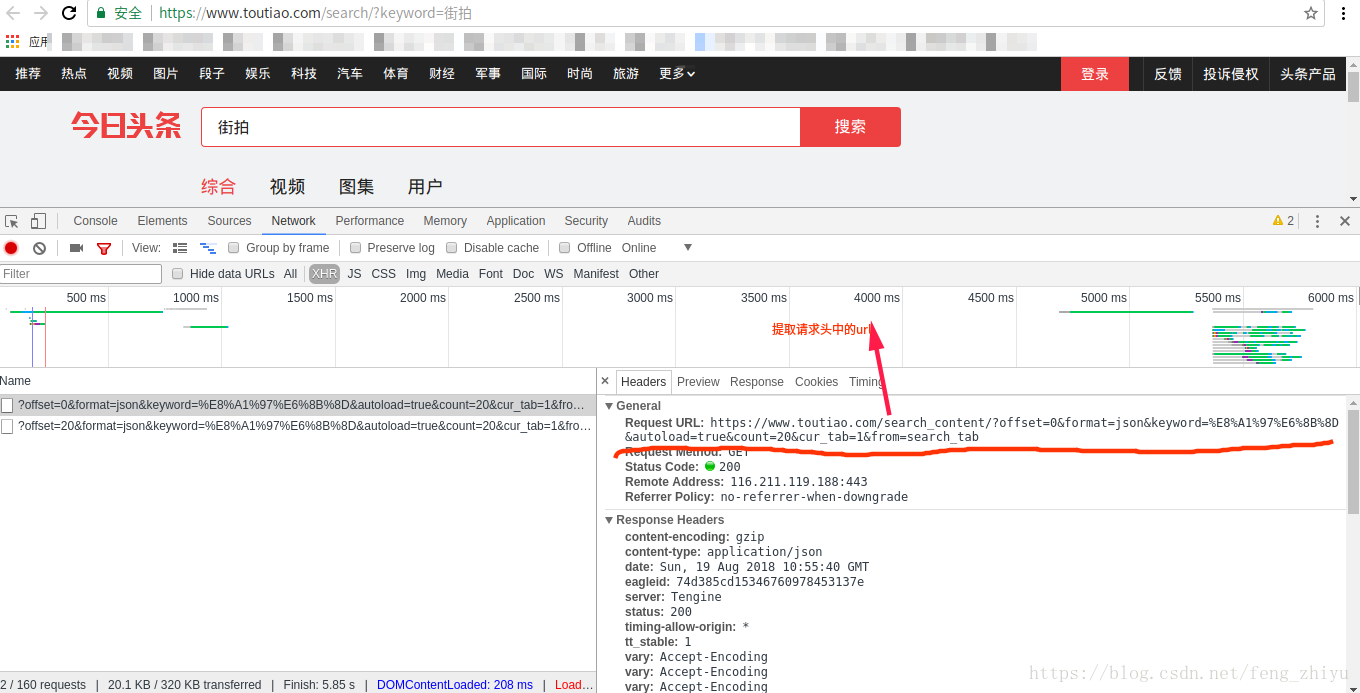Switch to large request rows view icon
This screenshot has height=693, width=1360.
[x=180, y=248]
